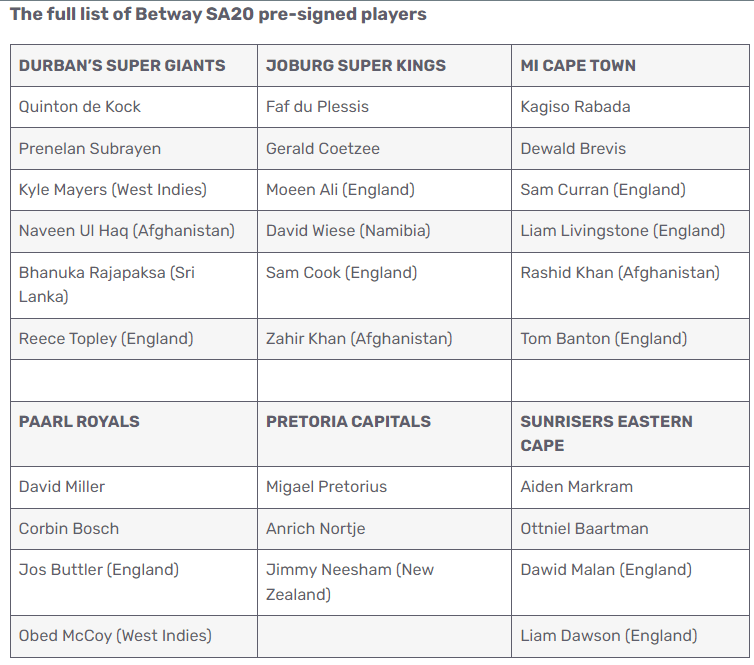Image resolution: width=754 pixels, height=665 pixels.
Task: Select the Sunrisers Eastern Cape header
Action: pos(630,434)
